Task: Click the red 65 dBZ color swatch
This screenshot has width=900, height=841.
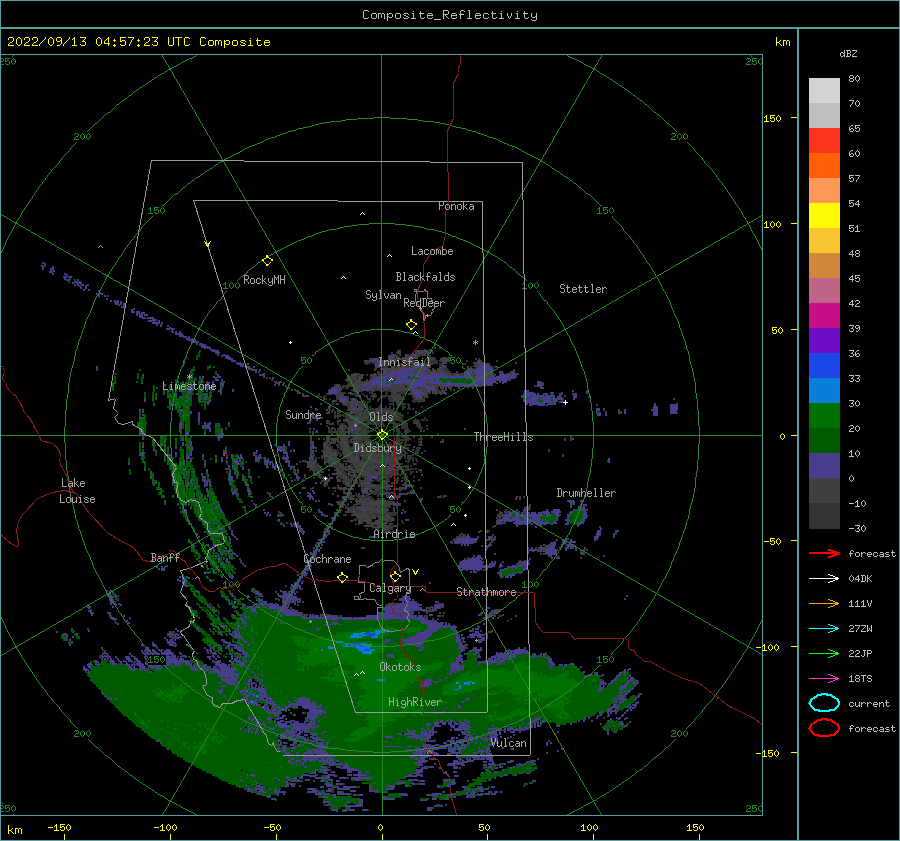Action: (x=824, y=141)
